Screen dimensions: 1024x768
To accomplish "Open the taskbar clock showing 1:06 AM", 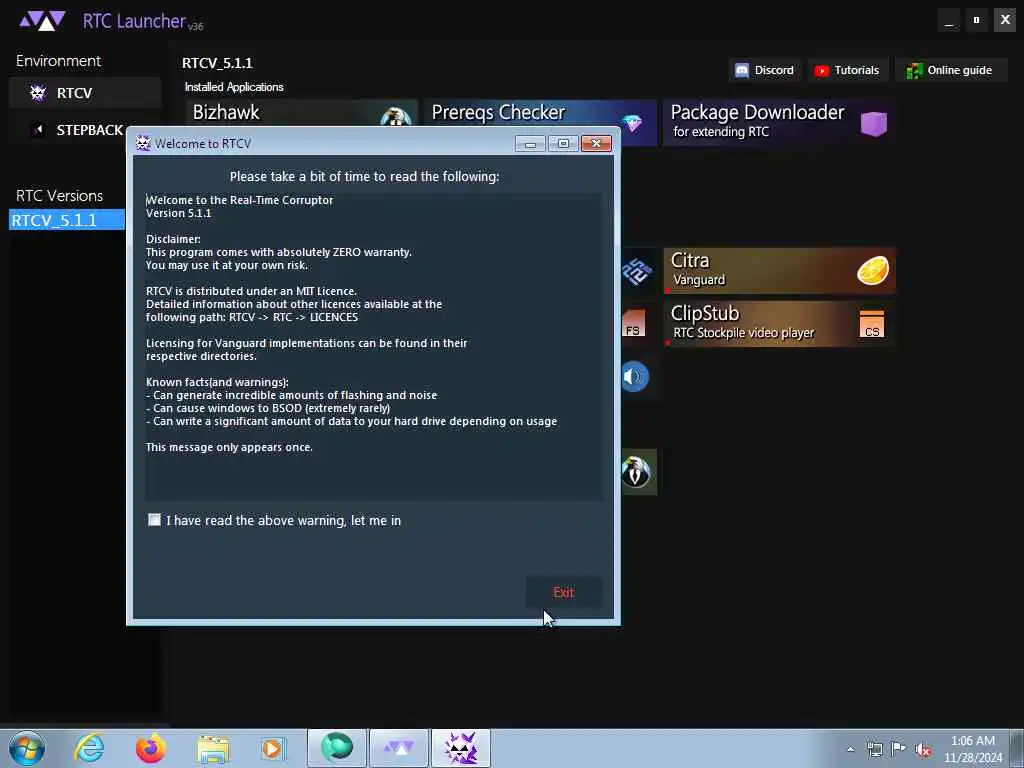I will click(x=973, y=749).
